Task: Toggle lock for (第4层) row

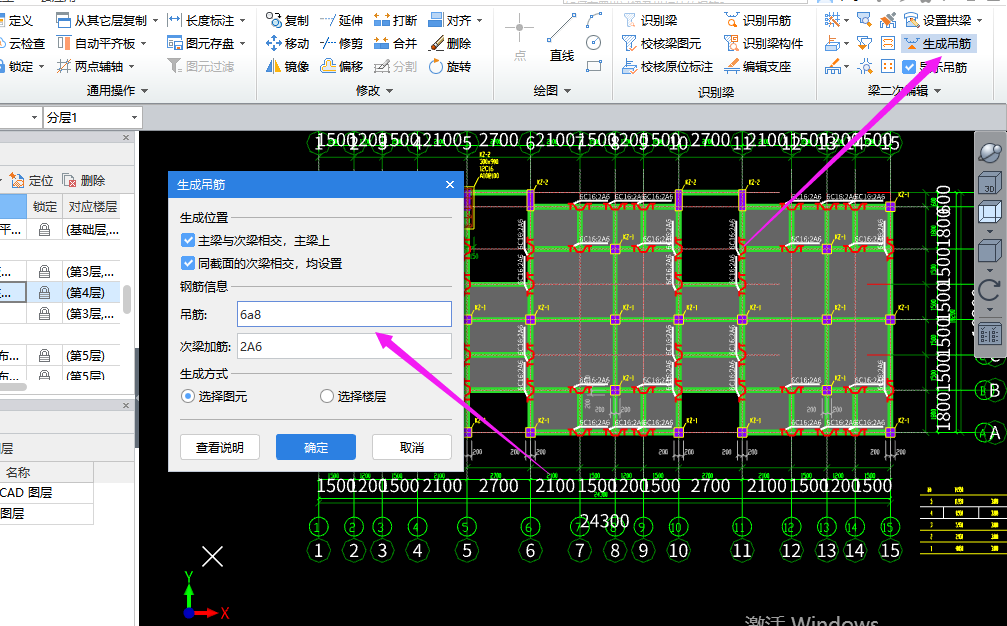Action: [44, 293]
